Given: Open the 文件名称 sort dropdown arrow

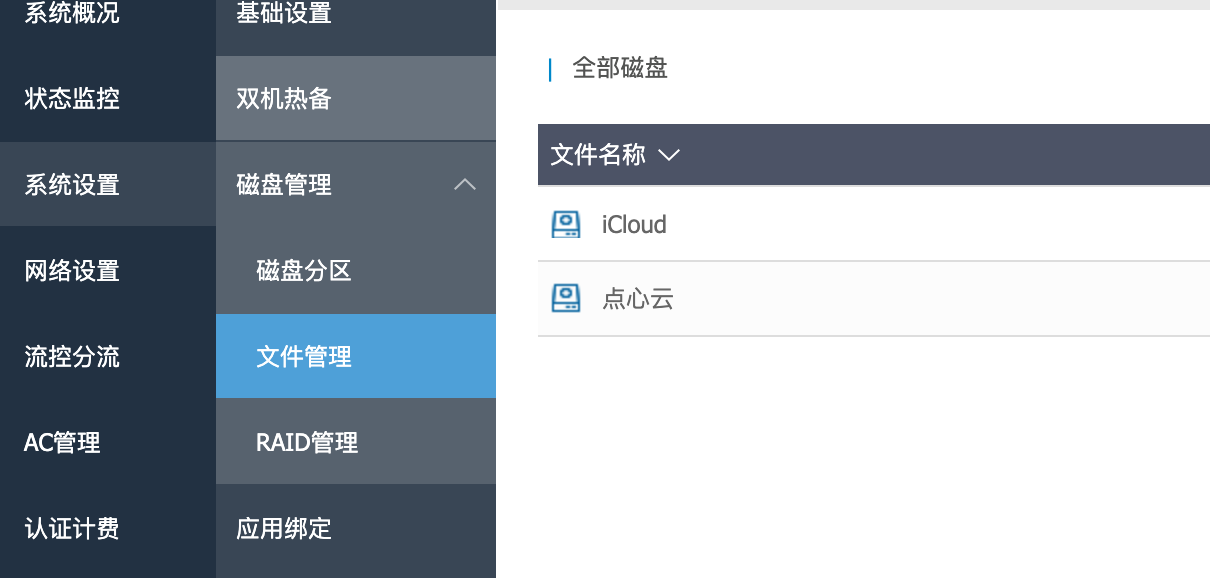Looking at the screenshot, I should [669, 155].
